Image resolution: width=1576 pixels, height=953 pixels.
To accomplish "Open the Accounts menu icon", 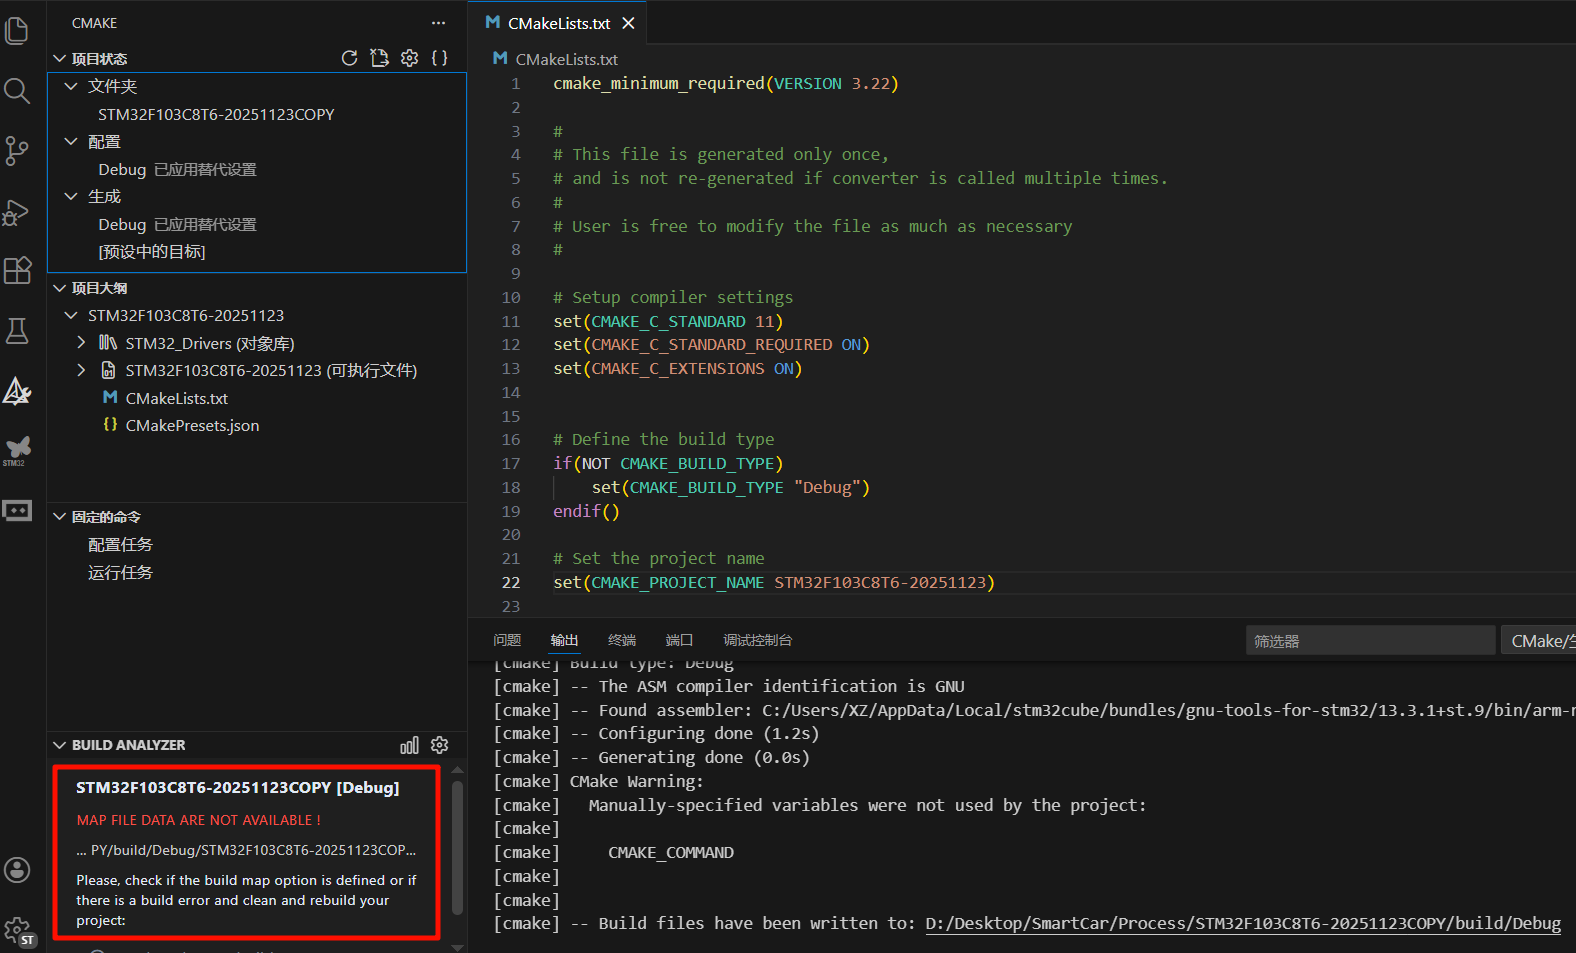I will pyautogui.click(x=17, y=870).
